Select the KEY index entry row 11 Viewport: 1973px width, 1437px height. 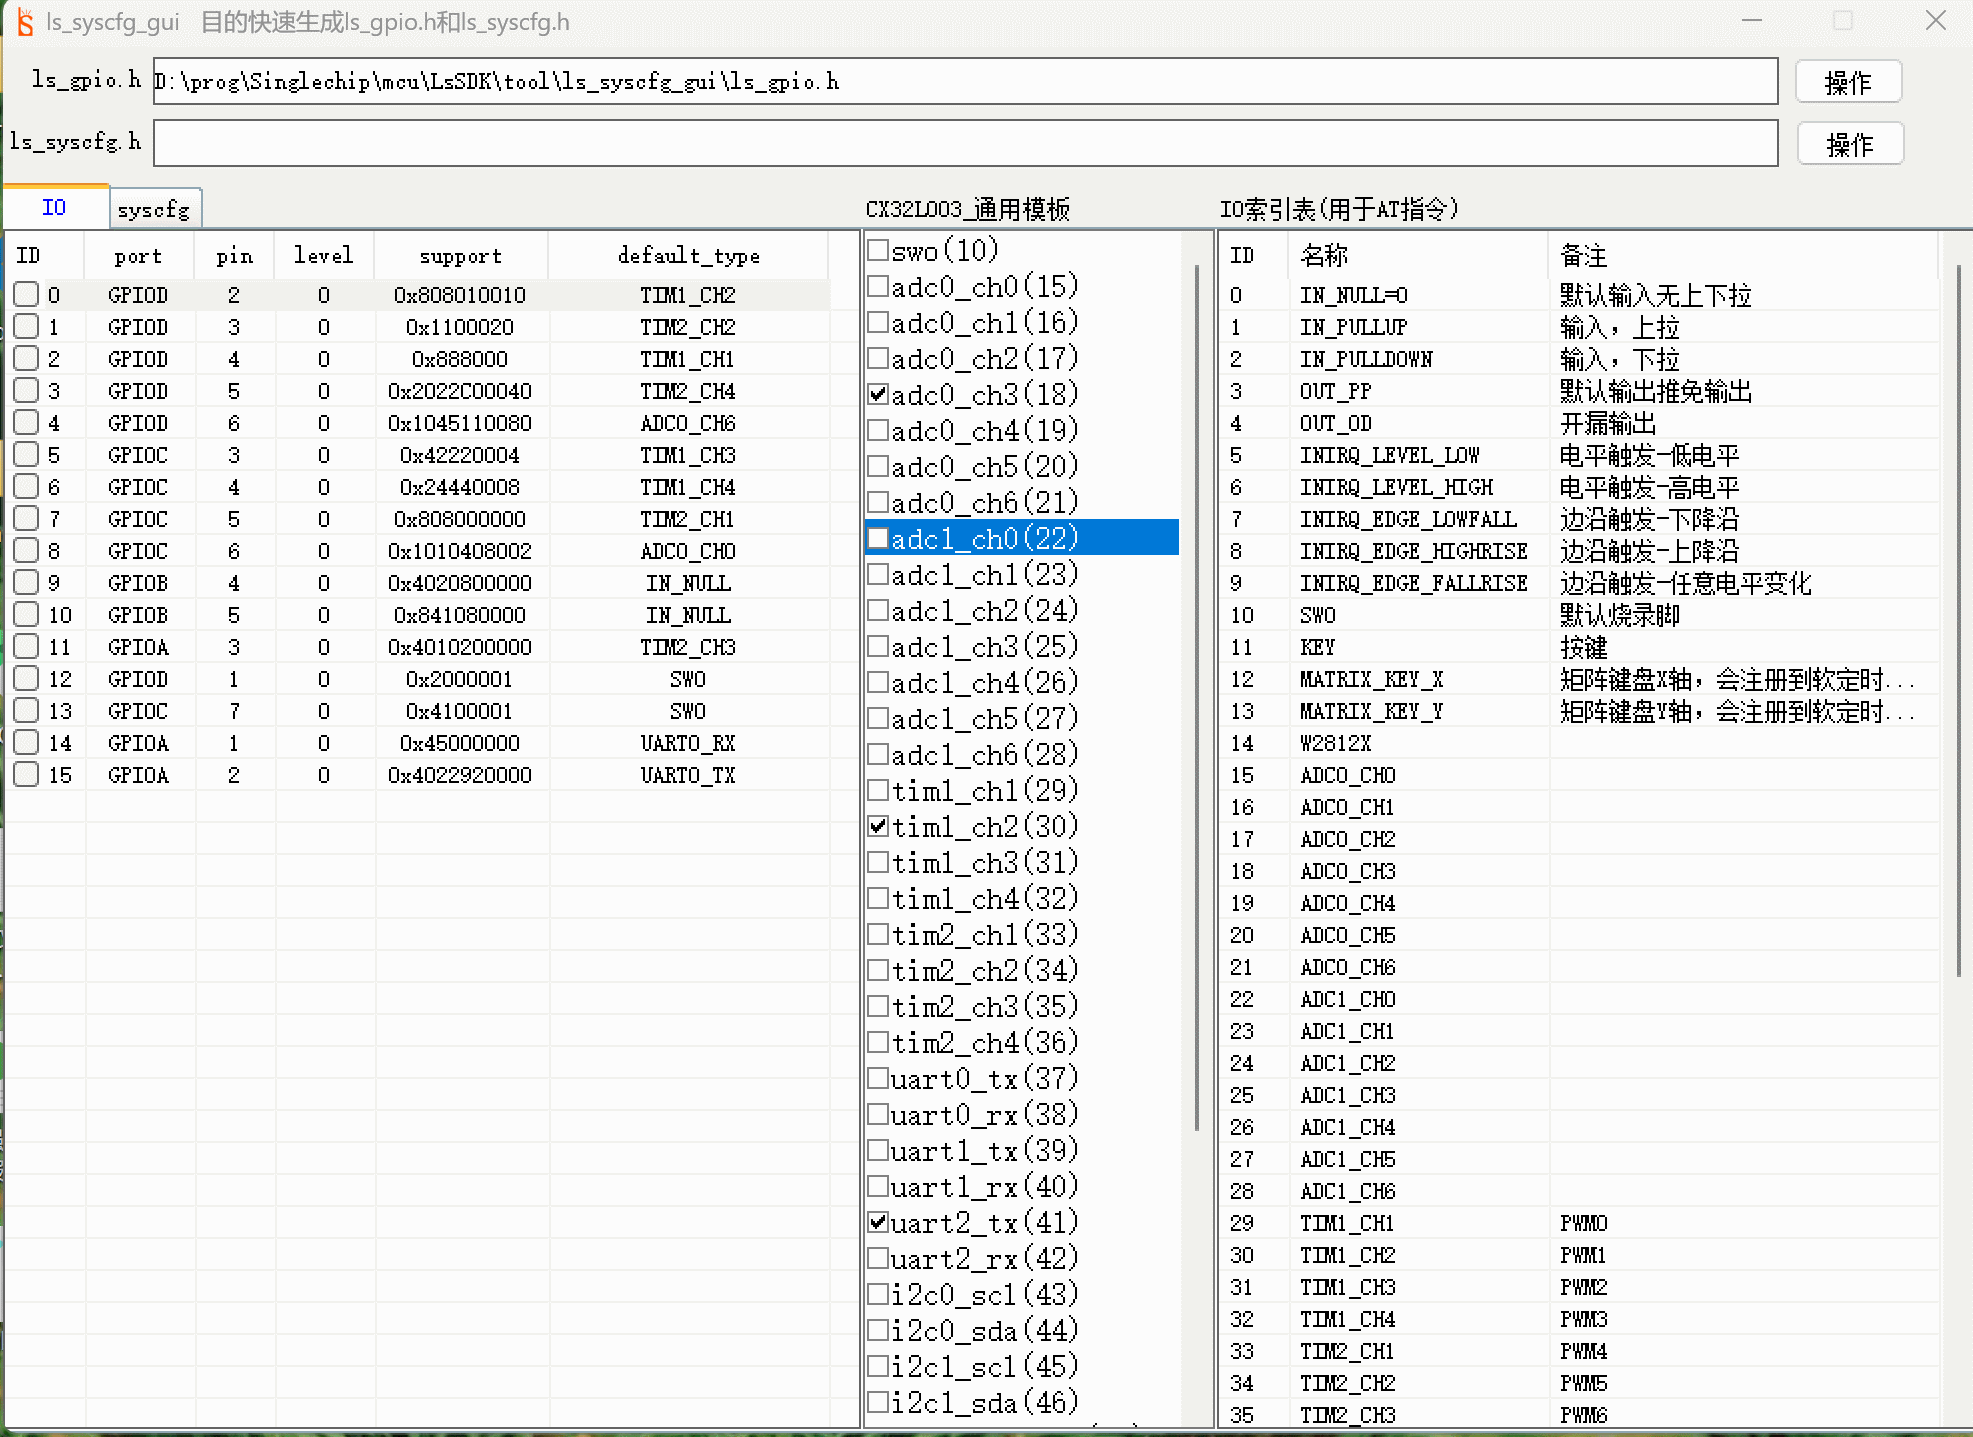point(1578,647)
